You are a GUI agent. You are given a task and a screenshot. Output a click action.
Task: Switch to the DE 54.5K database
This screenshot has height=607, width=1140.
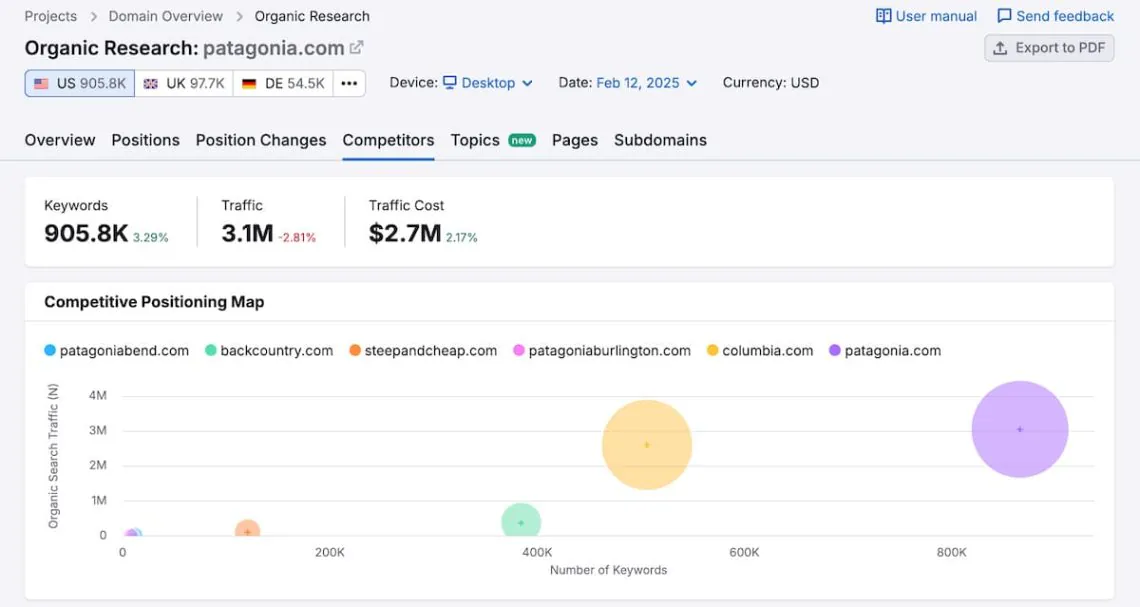coord(284,84)
